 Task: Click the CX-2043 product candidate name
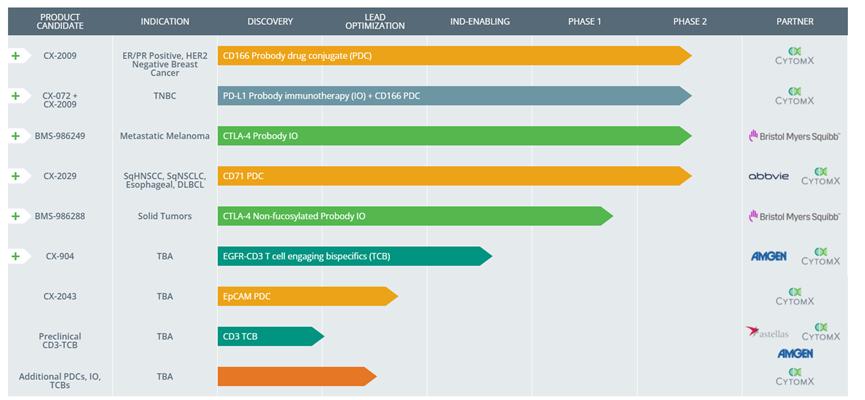[x=60, y=297]
